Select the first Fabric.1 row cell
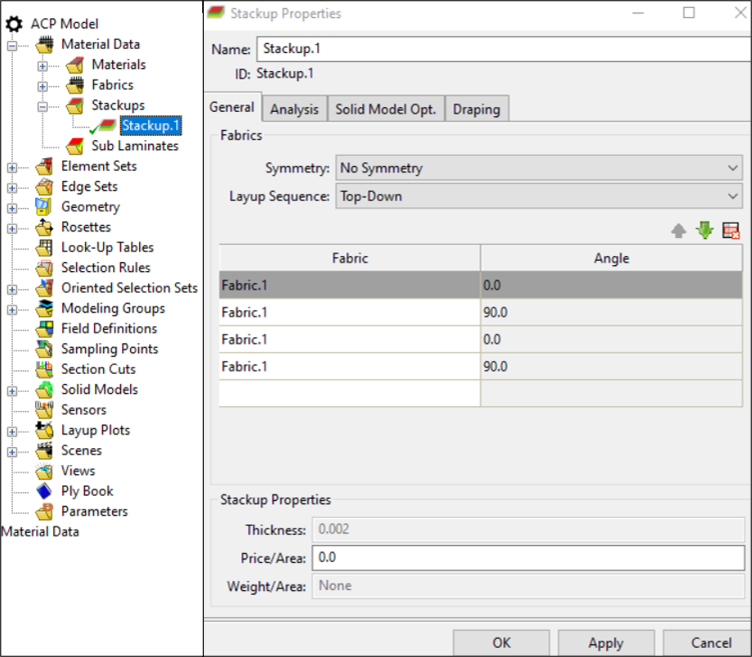The width and height of the screenshot is (752, 657). click(x=350, y=285)
